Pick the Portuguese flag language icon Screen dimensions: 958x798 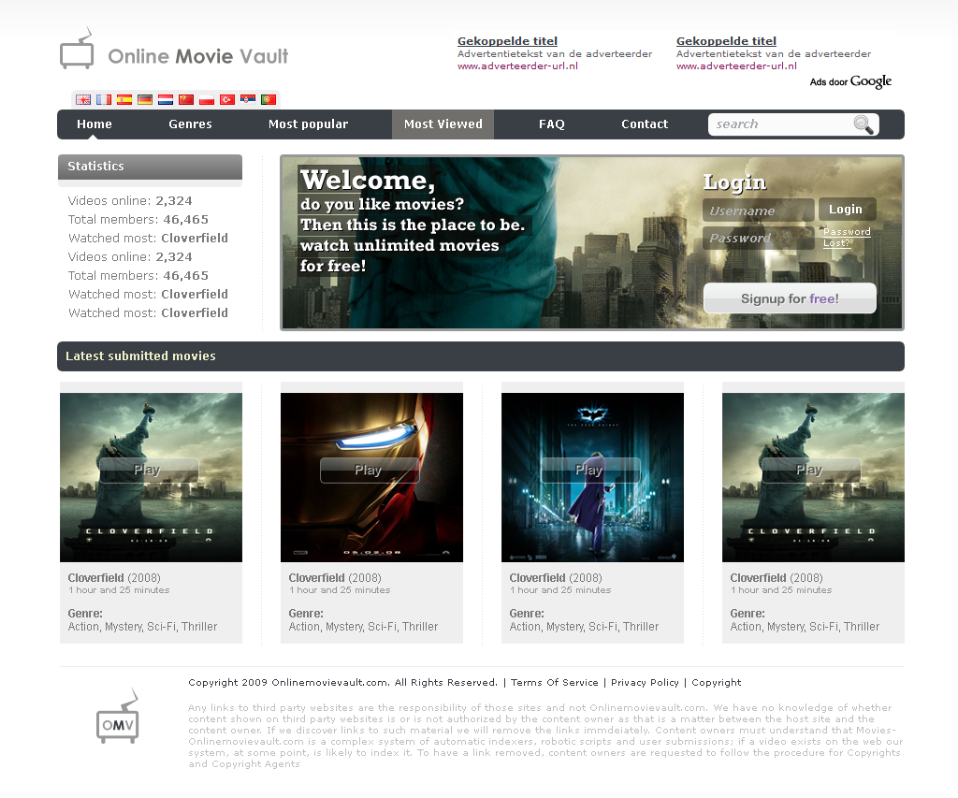[x=268, y=100]
